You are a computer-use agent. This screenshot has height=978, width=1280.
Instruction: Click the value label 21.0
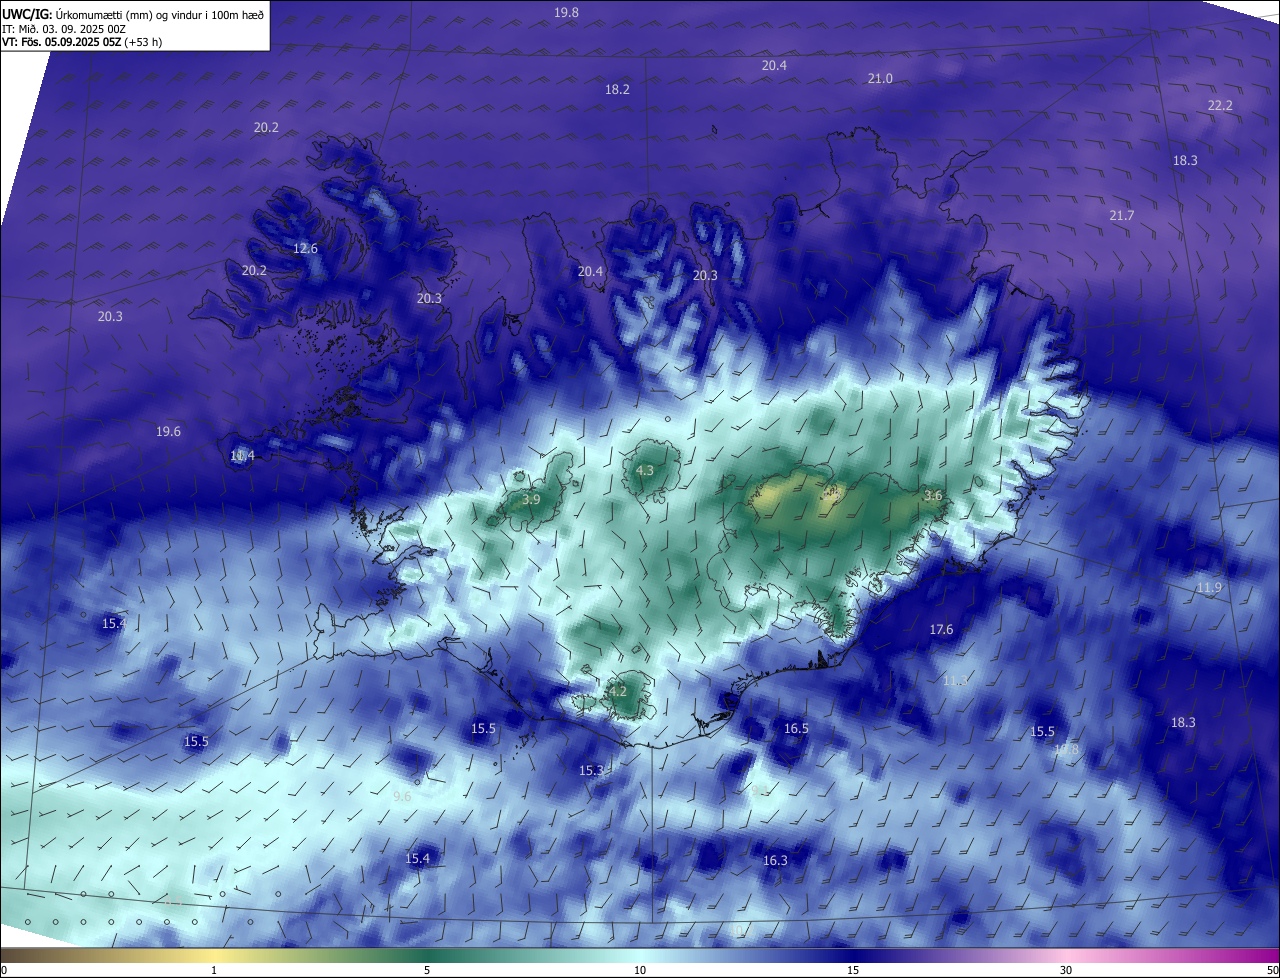(880, 78)
